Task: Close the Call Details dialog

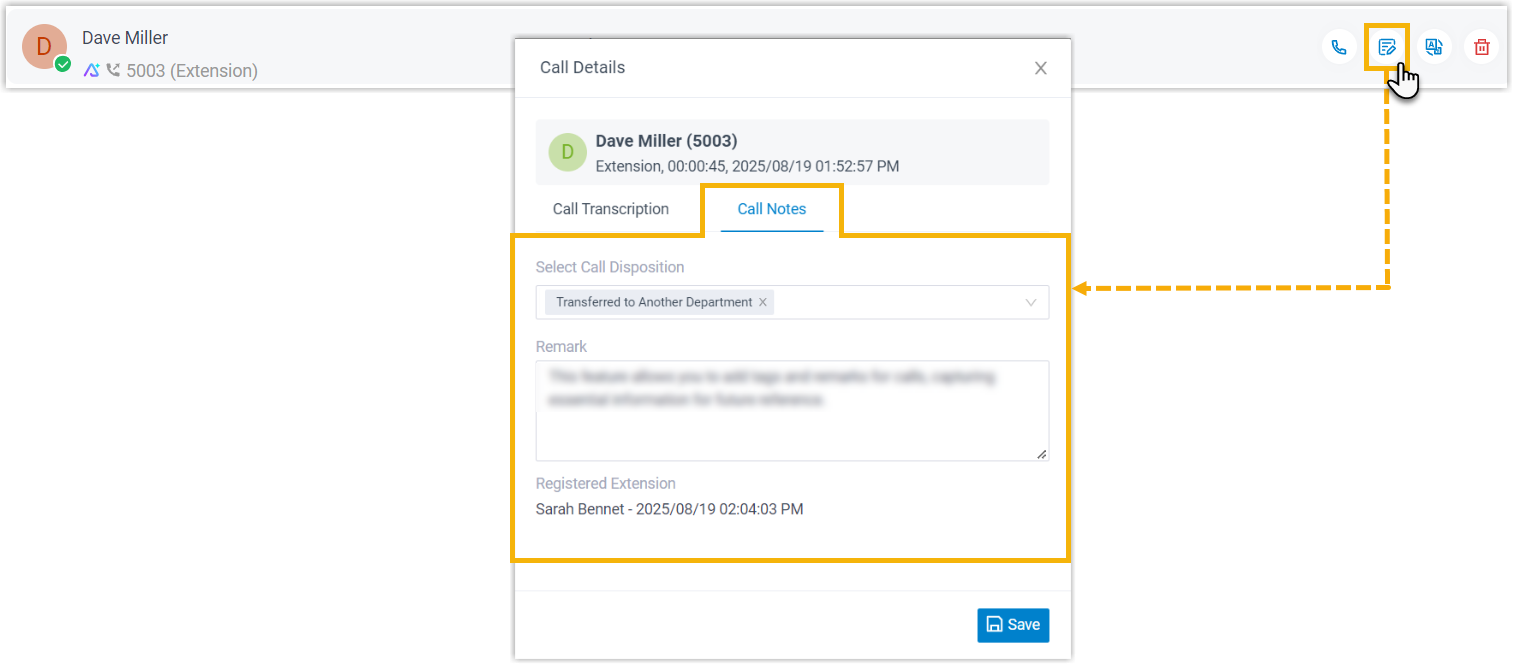Action: click(1040, 68)
